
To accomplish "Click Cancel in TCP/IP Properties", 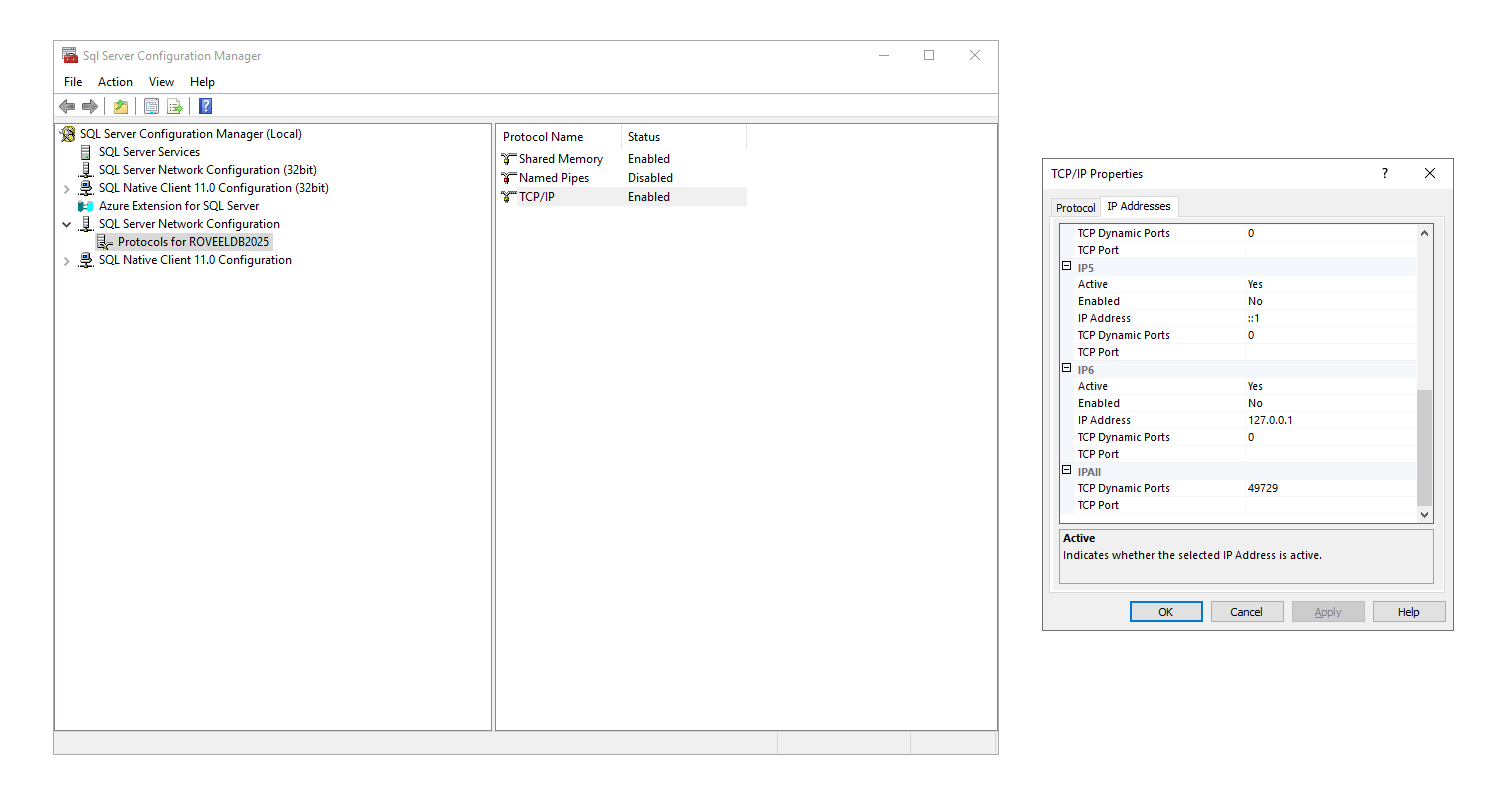I will coord(1247,612).
